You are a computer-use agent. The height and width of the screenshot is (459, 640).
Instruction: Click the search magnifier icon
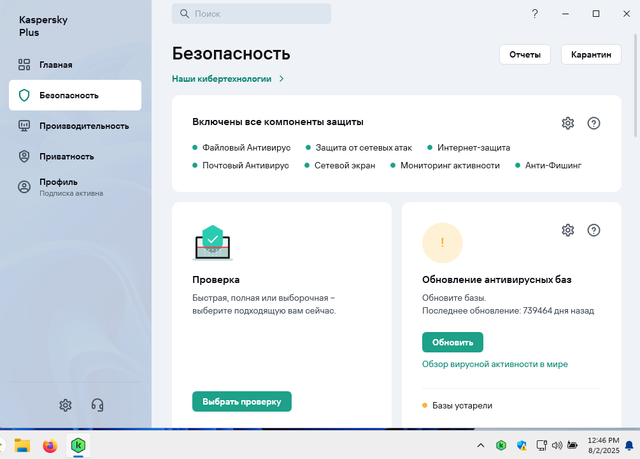(184, 14)
